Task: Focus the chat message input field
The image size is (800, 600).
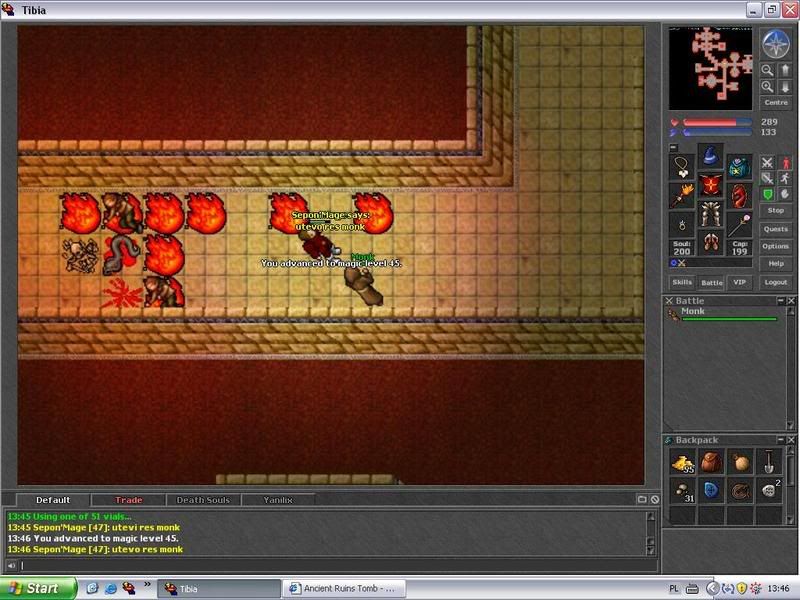Action: (338, 565)
